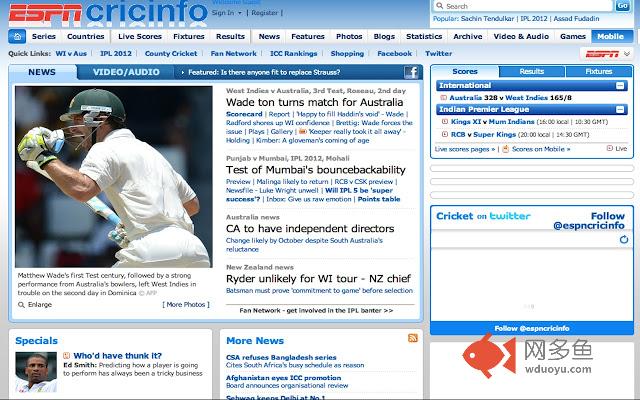Click the Go search button
Image resolution: width=640 pixels, height=400 pixels.
click(622, 6)
